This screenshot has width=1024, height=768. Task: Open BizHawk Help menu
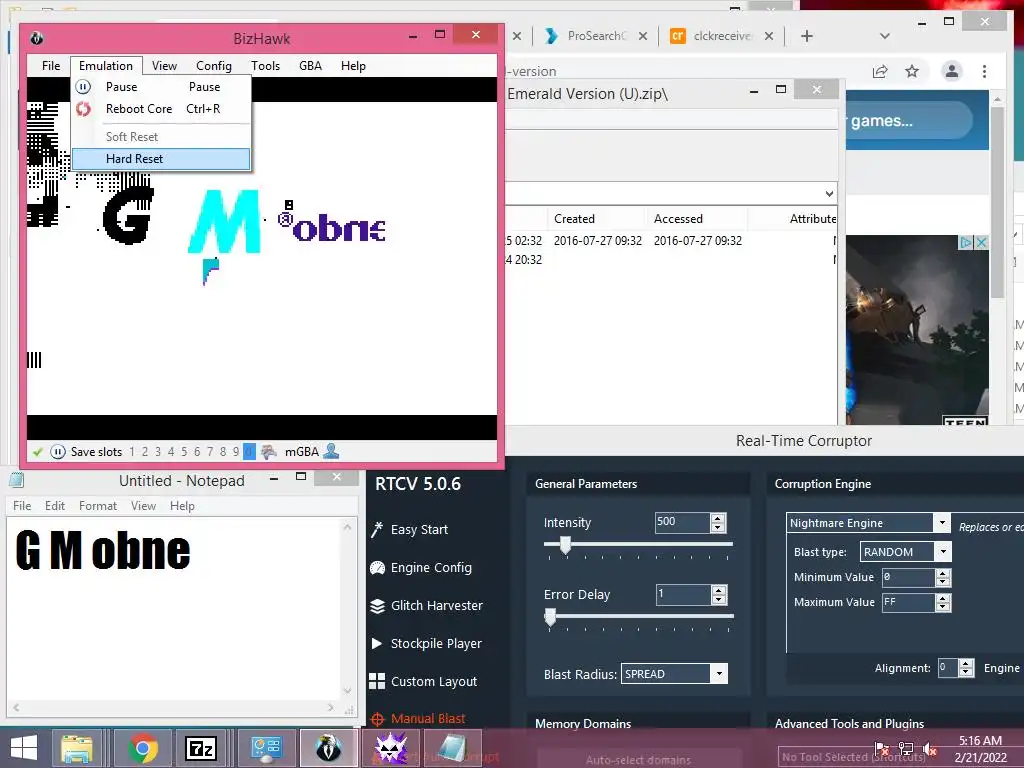pos(353,66)
